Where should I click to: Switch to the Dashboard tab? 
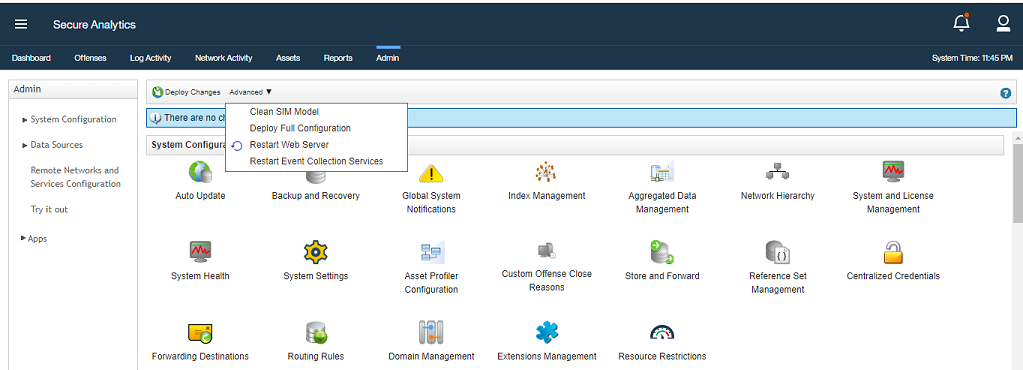click(x=31, y=58)
